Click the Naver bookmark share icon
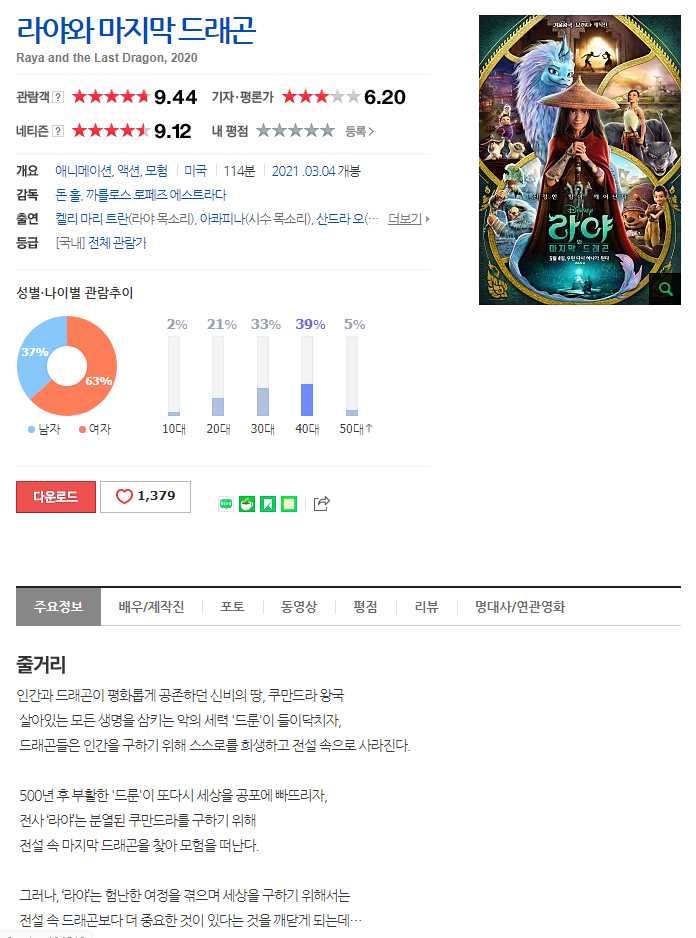Image resolution: width=696 pixels, height=938 pixels. pos(268,504)
